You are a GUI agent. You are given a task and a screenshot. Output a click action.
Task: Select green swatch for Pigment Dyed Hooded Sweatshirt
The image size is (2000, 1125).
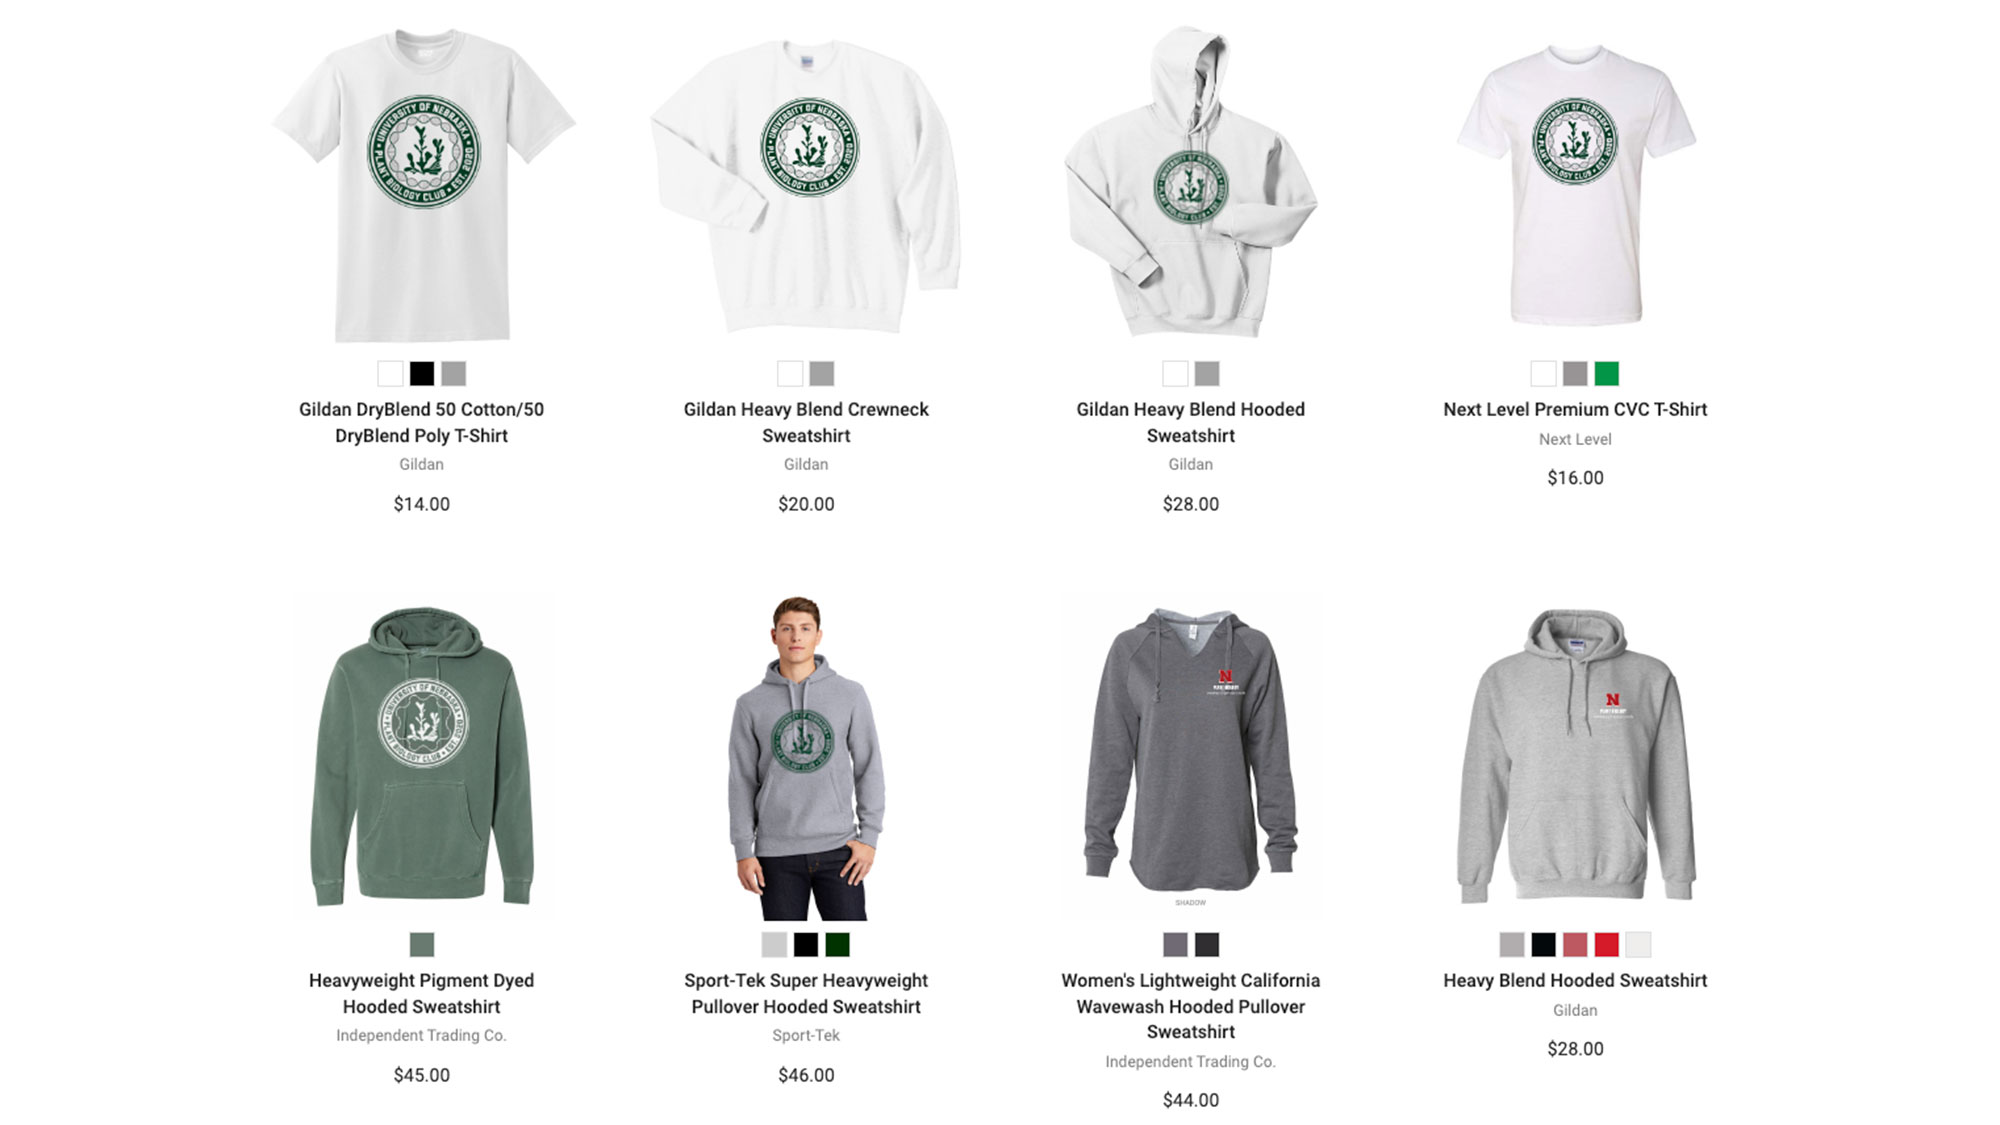coord(422,944)
